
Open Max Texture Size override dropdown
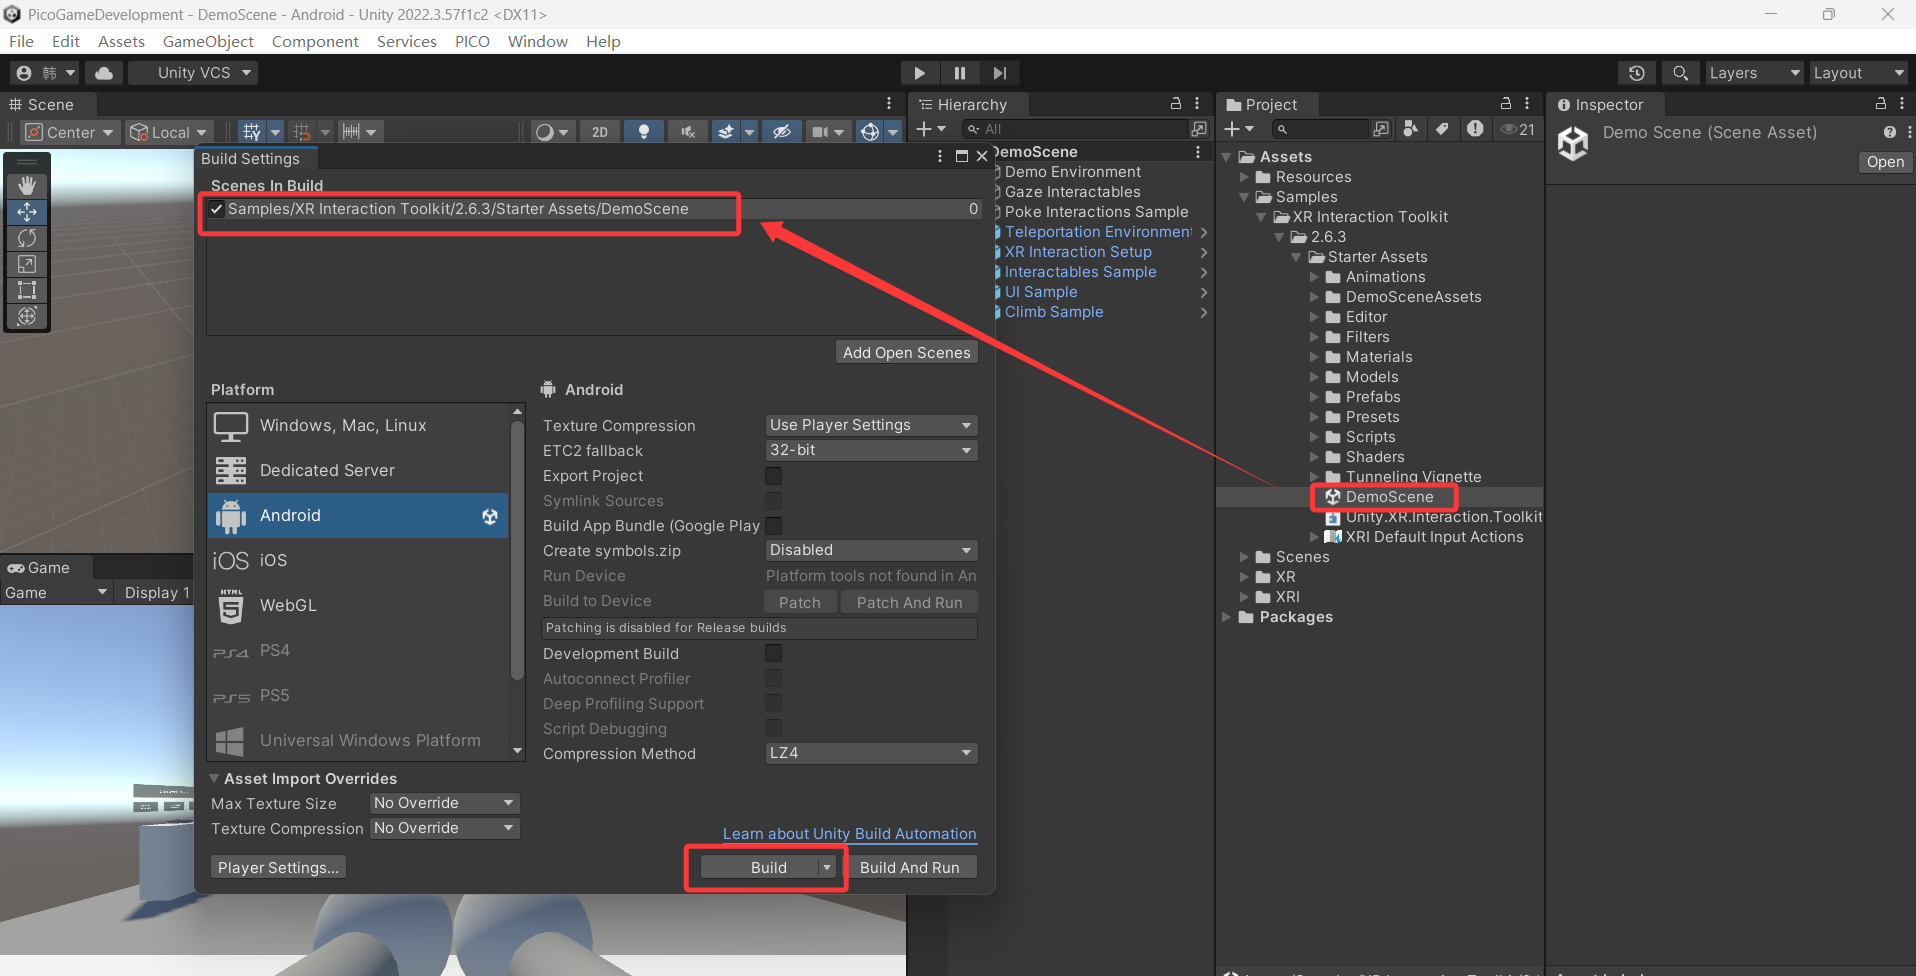445,803
